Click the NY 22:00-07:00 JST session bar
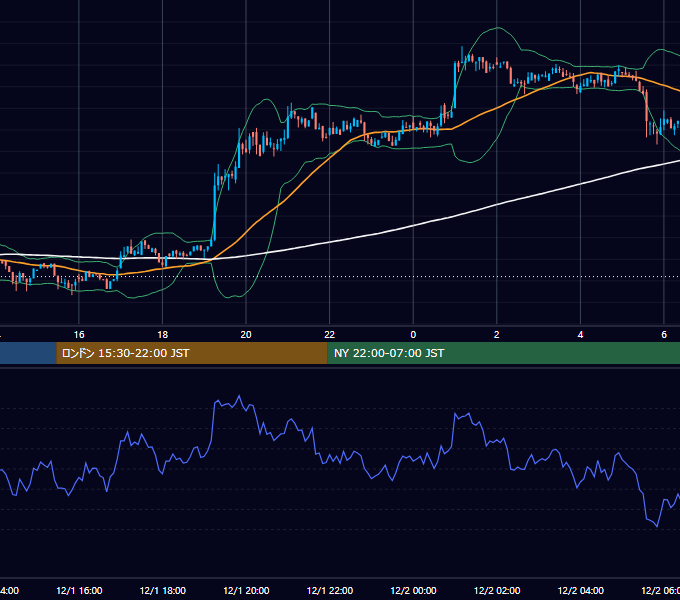The width and height of the screenshot is (680, 600). pyautogui.click(x=503, y=353)
